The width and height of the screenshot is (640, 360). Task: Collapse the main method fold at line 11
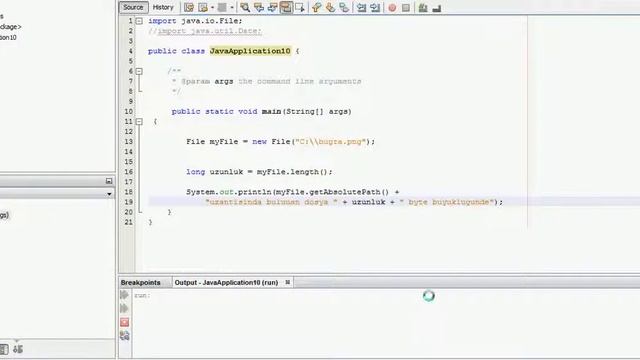click(x=139, y=122)
